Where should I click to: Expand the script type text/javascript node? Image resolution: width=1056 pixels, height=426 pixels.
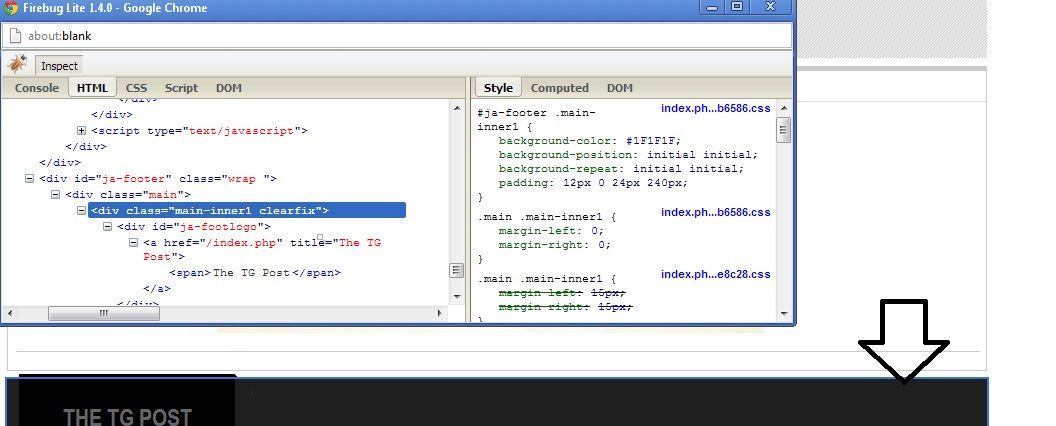(81, 131)
